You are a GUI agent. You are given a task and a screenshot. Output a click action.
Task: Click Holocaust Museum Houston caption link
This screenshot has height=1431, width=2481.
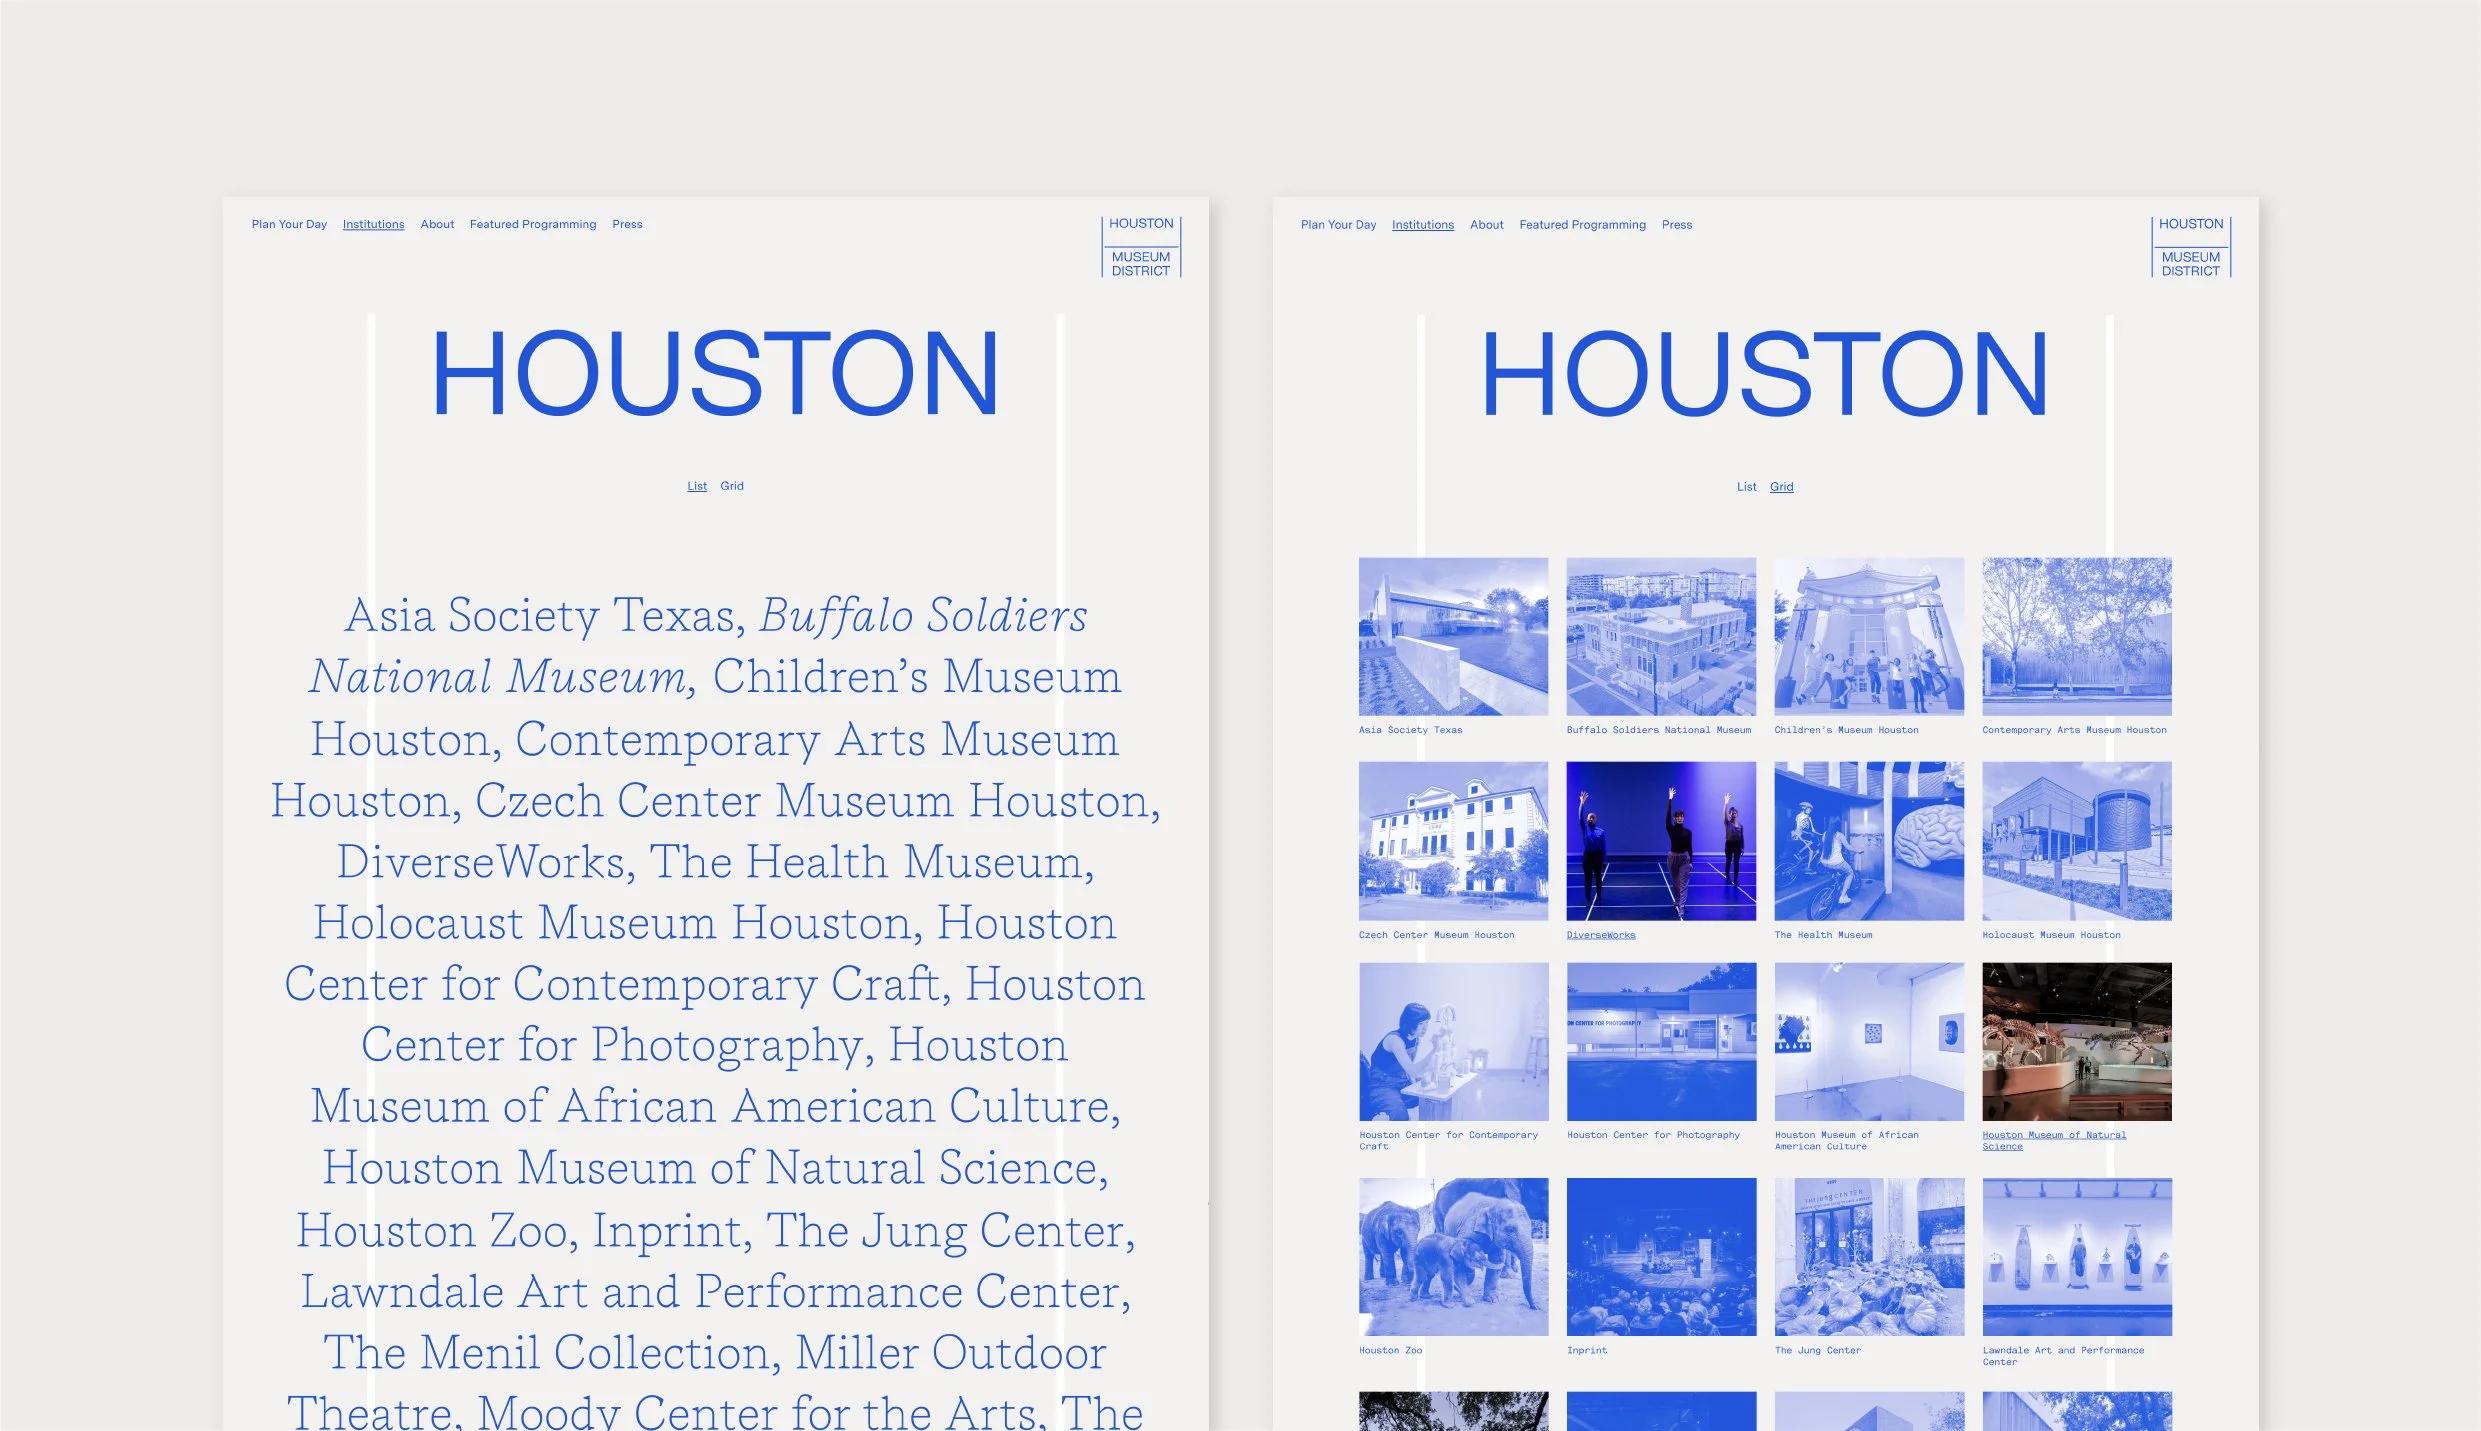(2050, 935)
